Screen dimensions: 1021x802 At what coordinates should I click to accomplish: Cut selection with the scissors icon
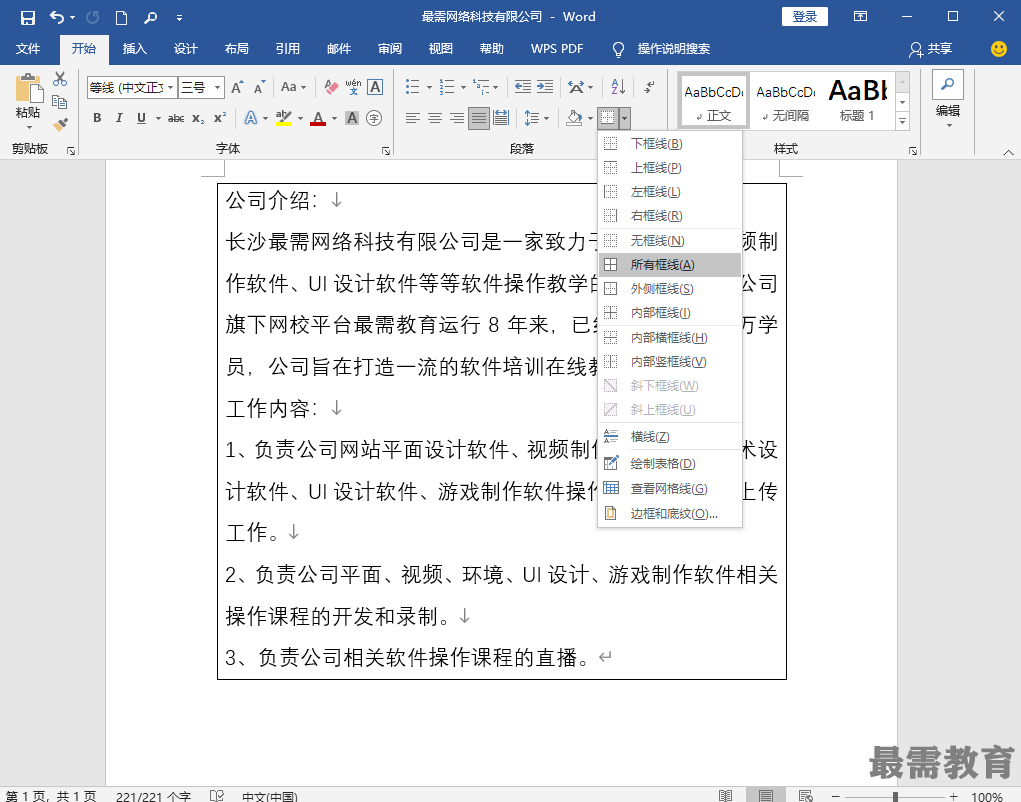point(60,79)
